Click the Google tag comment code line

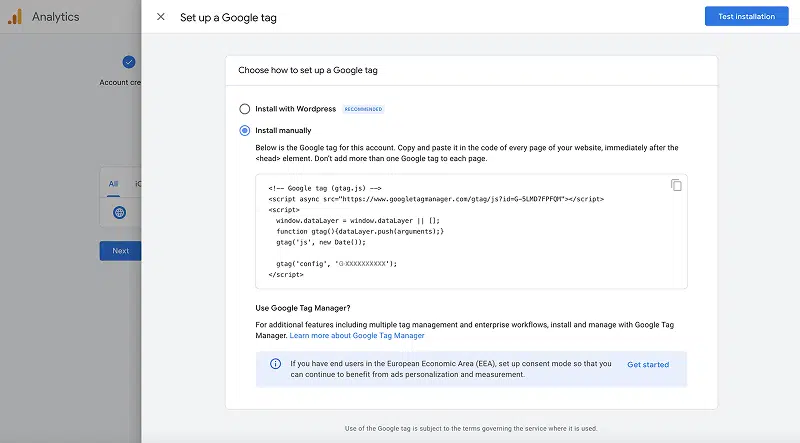point(325,188)
